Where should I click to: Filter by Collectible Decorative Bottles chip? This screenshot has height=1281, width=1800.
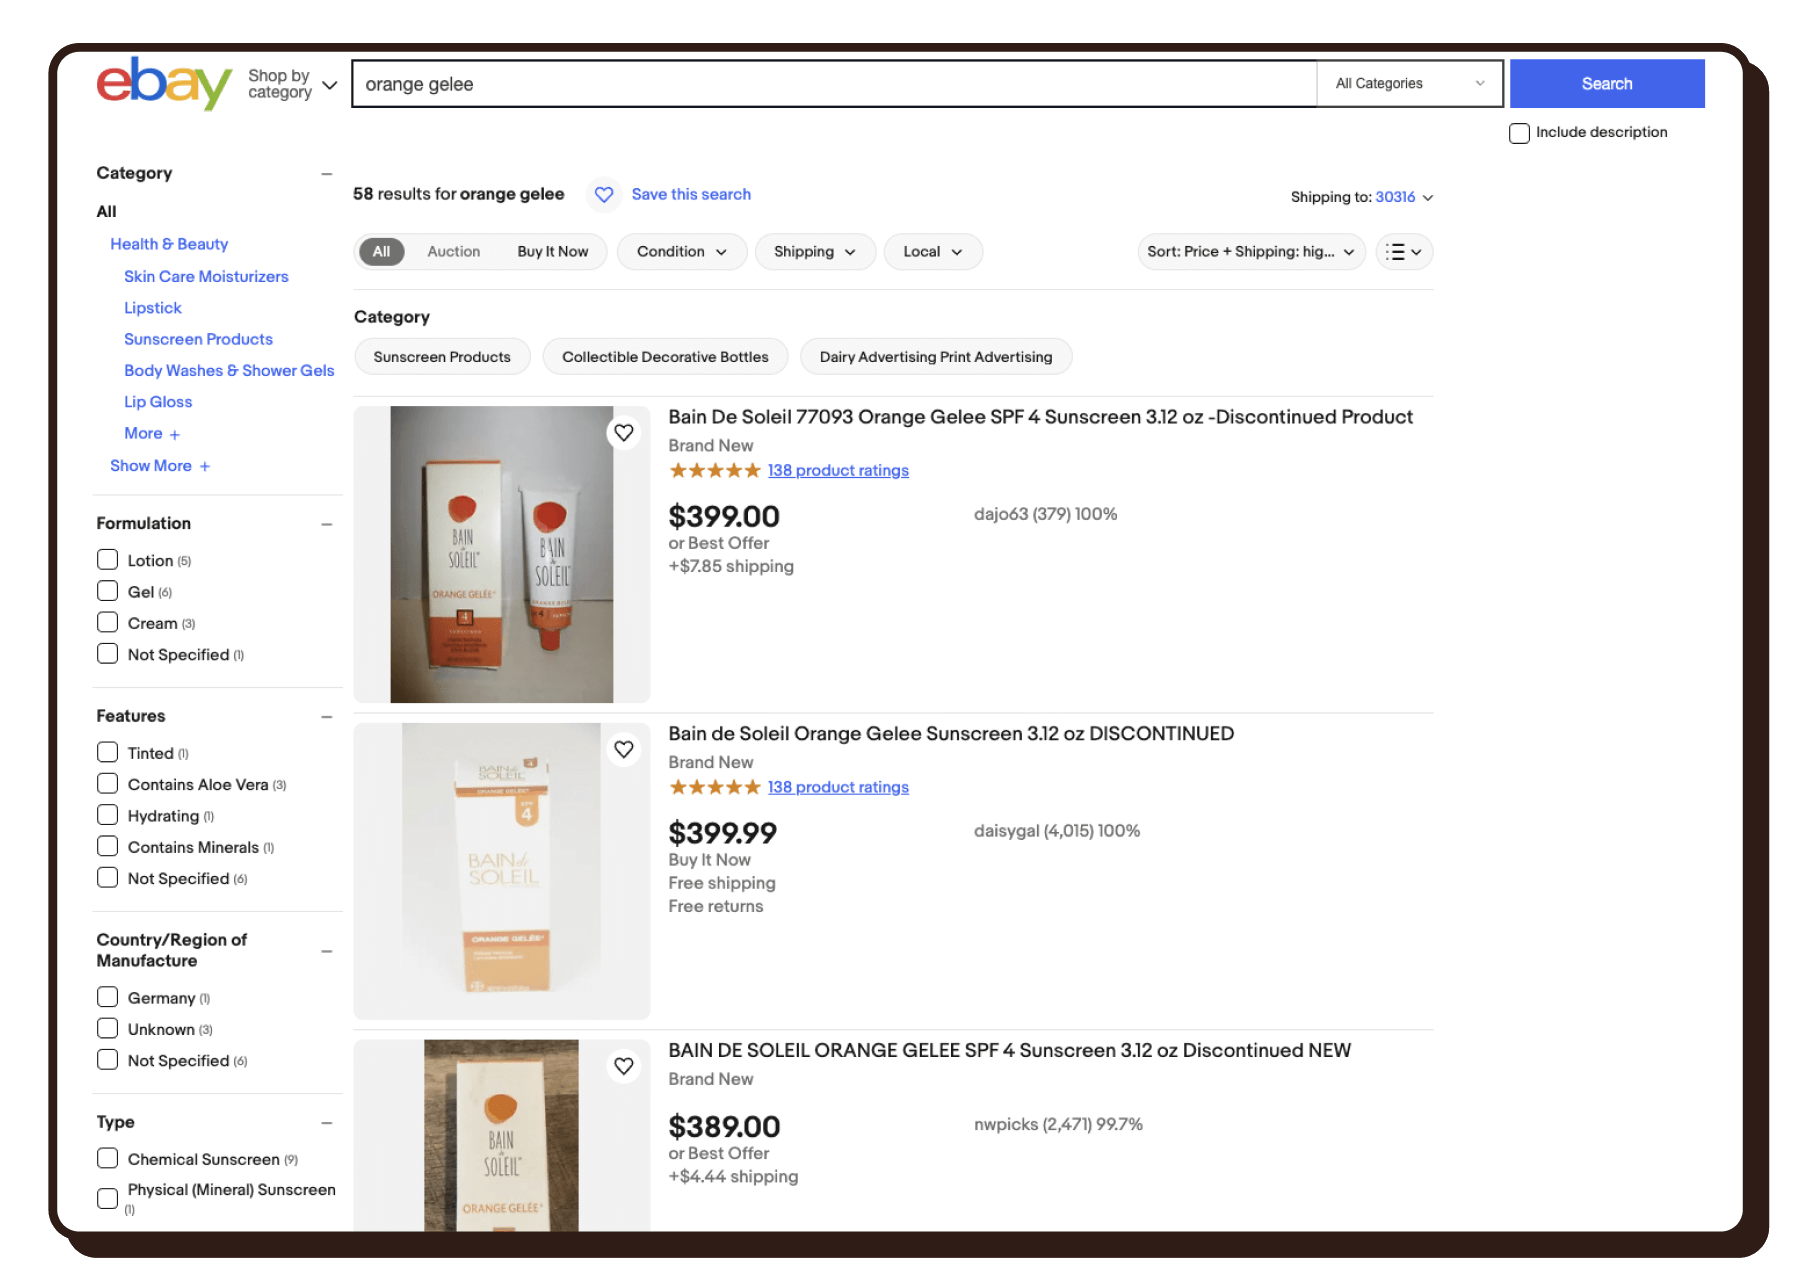point(665,357)
